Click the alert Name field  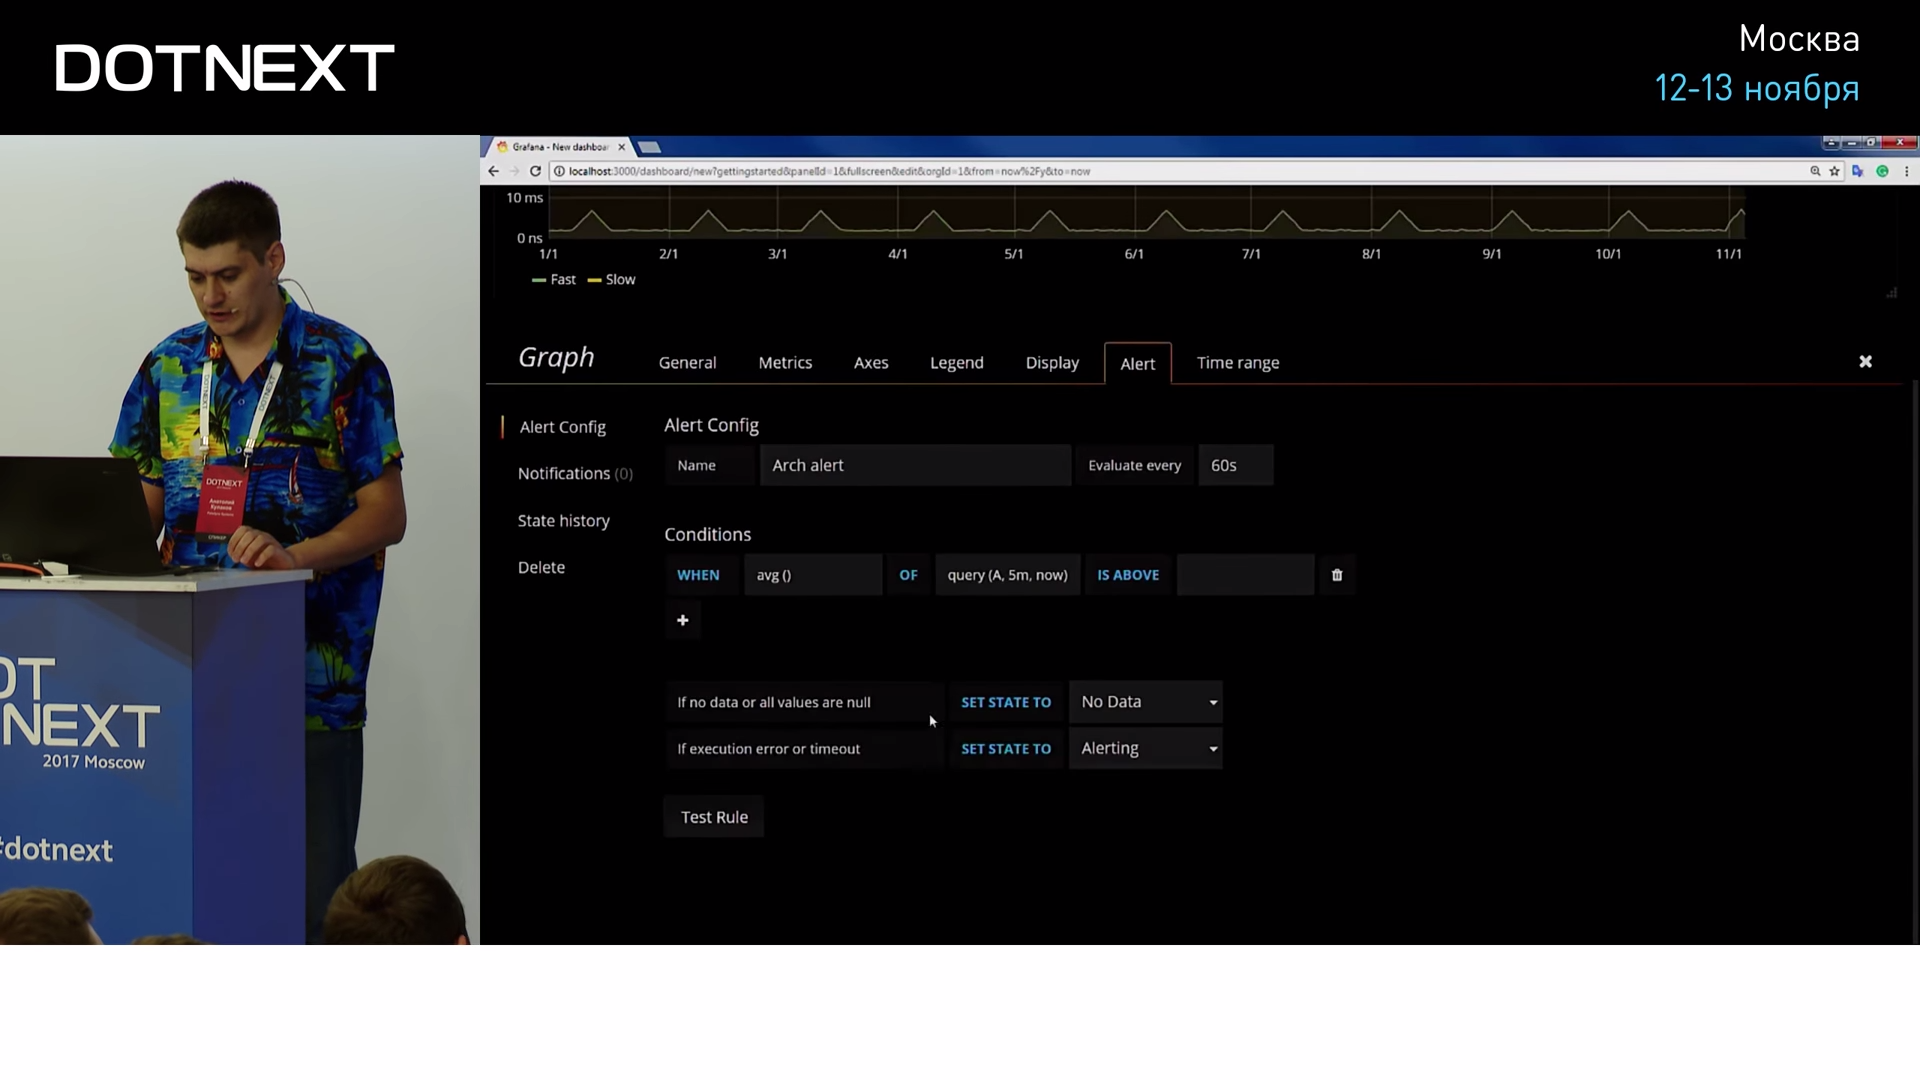coord(914,466)
